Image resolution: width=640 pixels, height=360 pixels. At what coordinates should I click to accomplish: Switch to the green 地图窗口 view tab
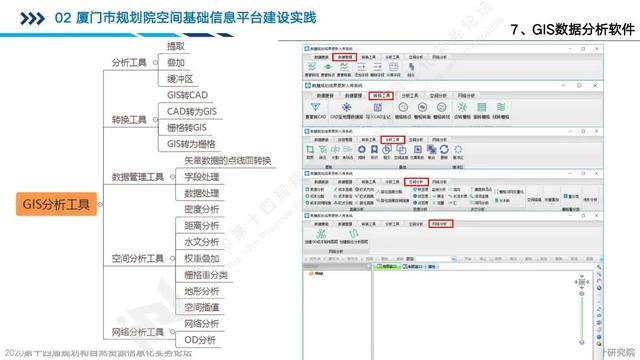click(x=387, y=267)
